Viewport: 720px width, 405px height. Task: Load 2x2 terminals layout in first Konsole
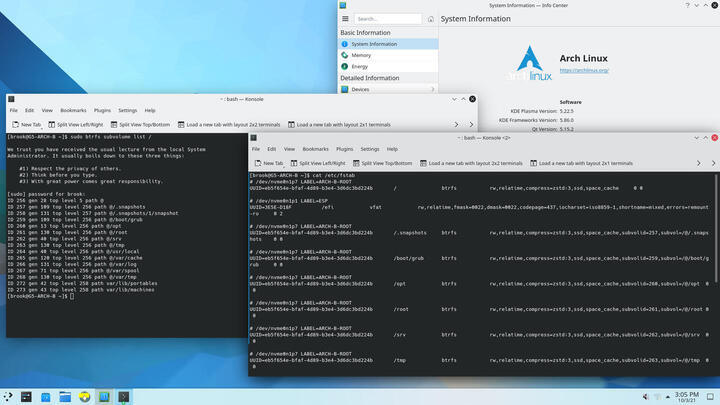(229, 125)
